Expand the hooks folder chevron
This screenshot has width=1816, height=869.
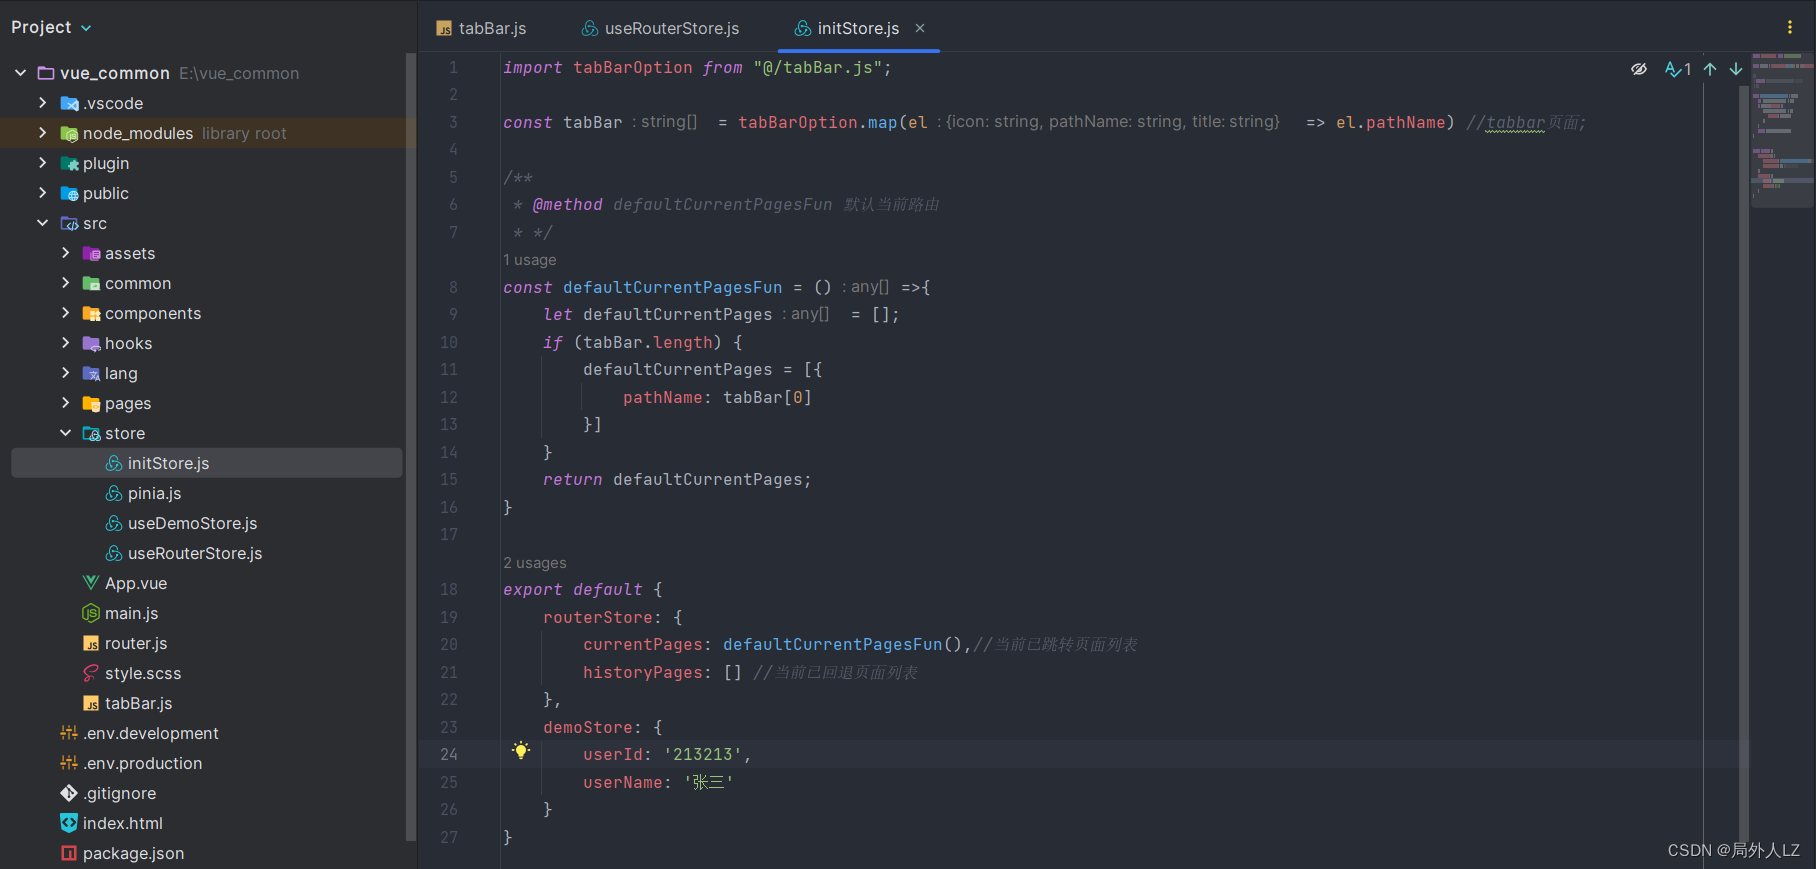point(65,343)
